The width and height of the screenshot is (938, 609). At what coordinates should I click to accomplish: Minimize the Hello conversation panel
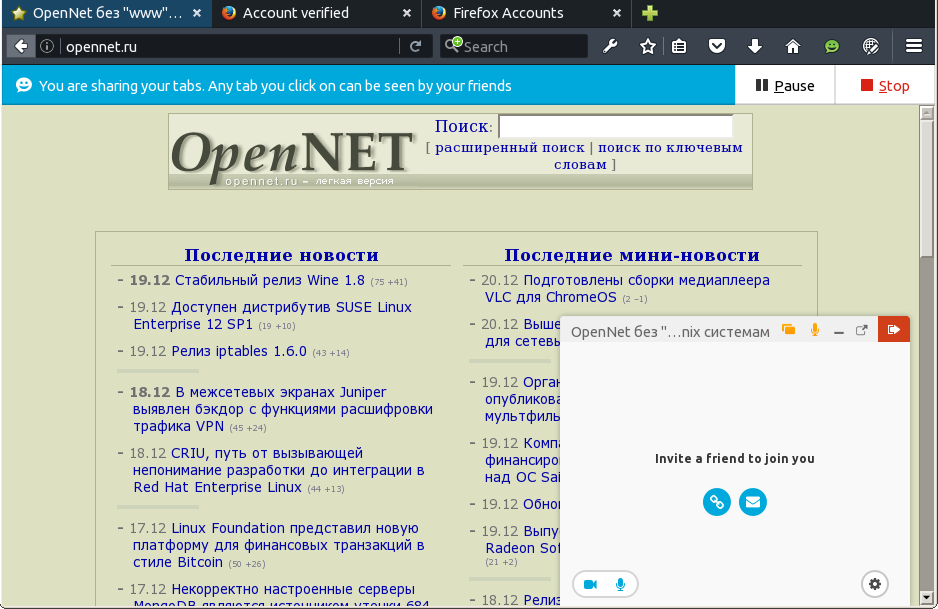pos(839,331)
